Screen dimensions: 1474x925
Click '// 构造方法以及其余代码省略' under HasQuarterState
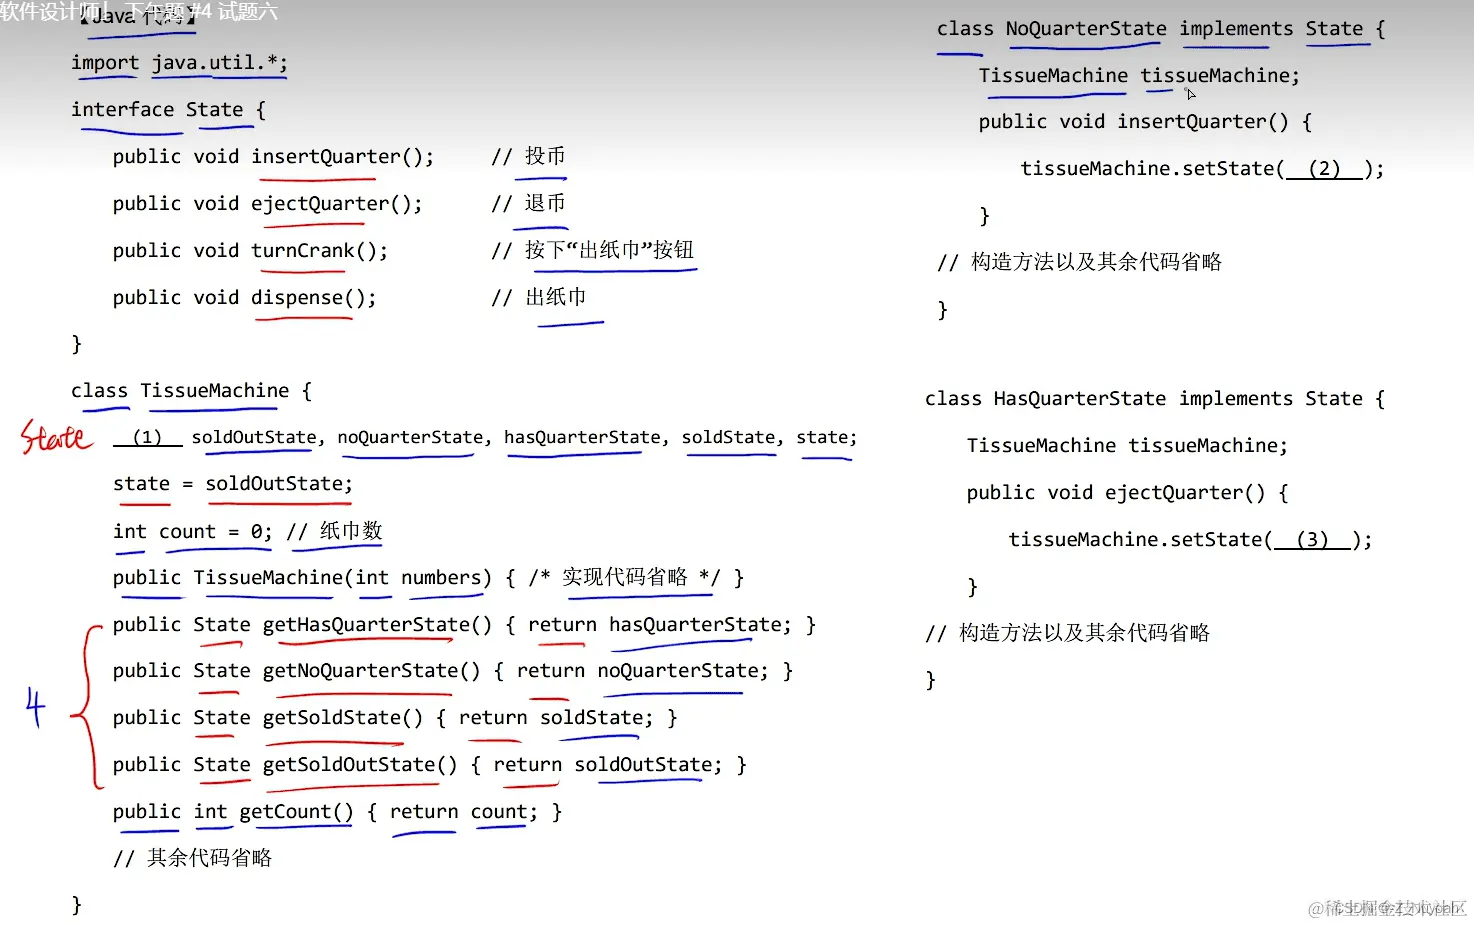(x=1068, y=633)
